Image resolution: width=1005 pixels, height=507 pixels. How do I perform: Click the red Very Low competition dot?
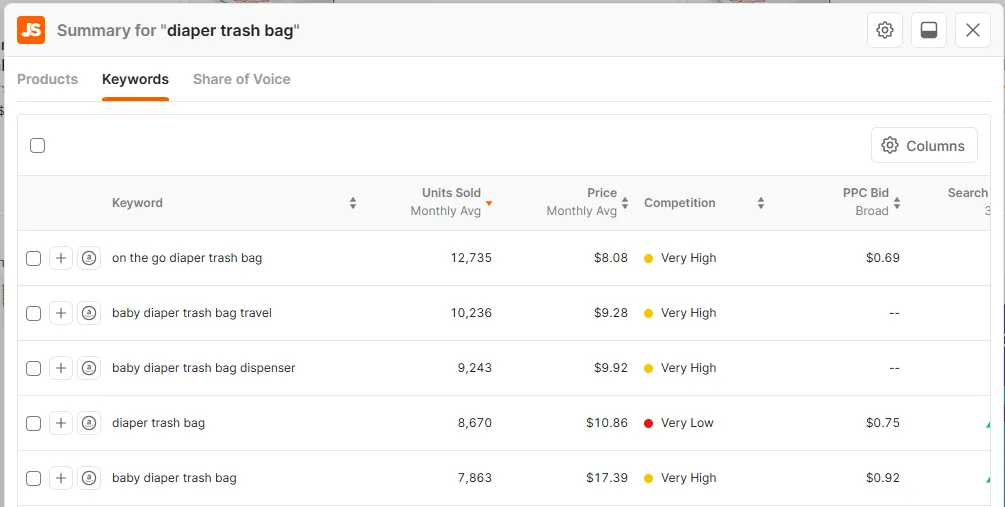point(649,423)
